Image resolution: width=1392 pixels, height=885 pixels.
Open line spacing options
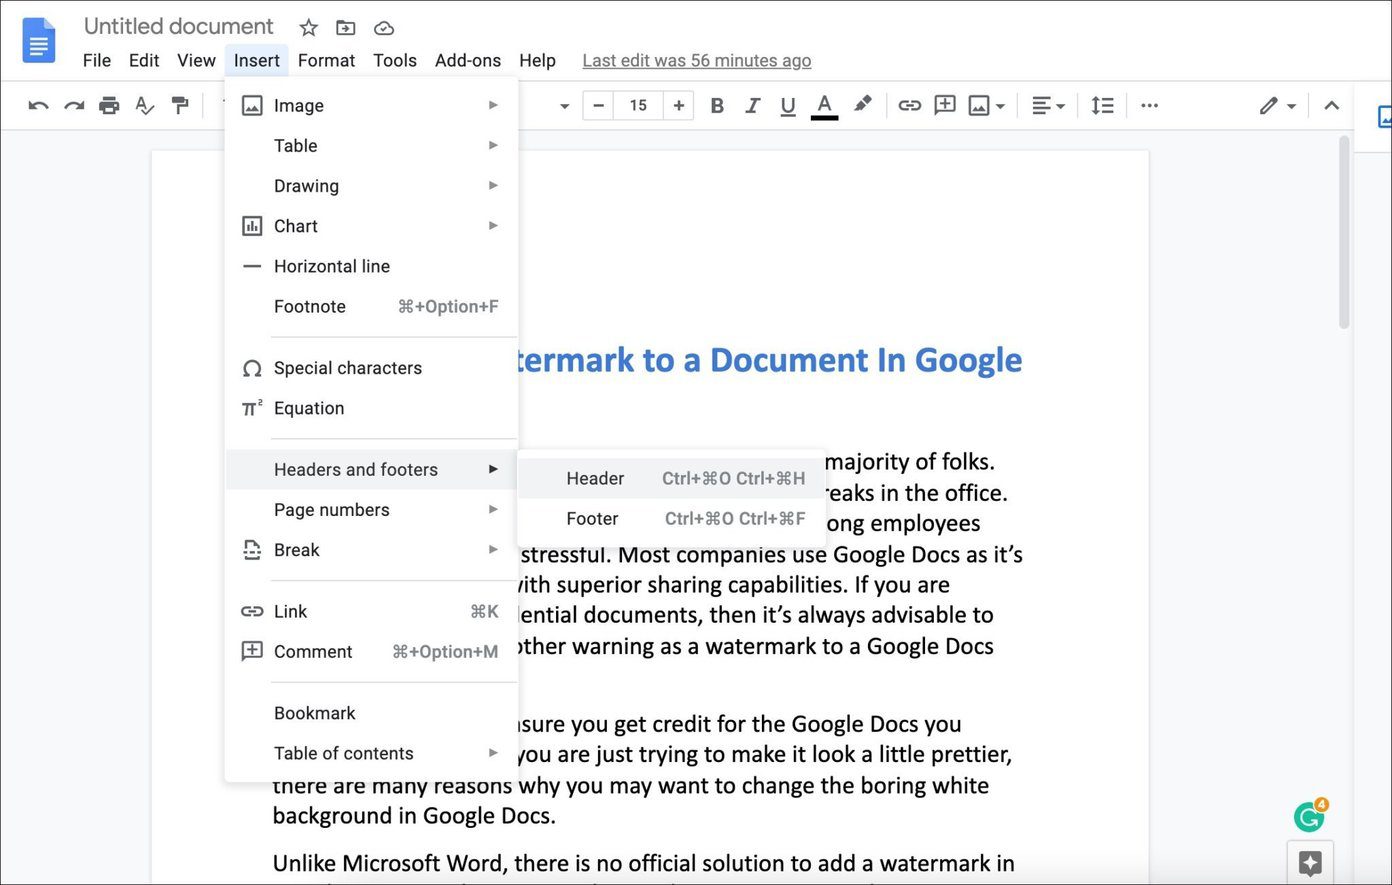click(1102, 105)
